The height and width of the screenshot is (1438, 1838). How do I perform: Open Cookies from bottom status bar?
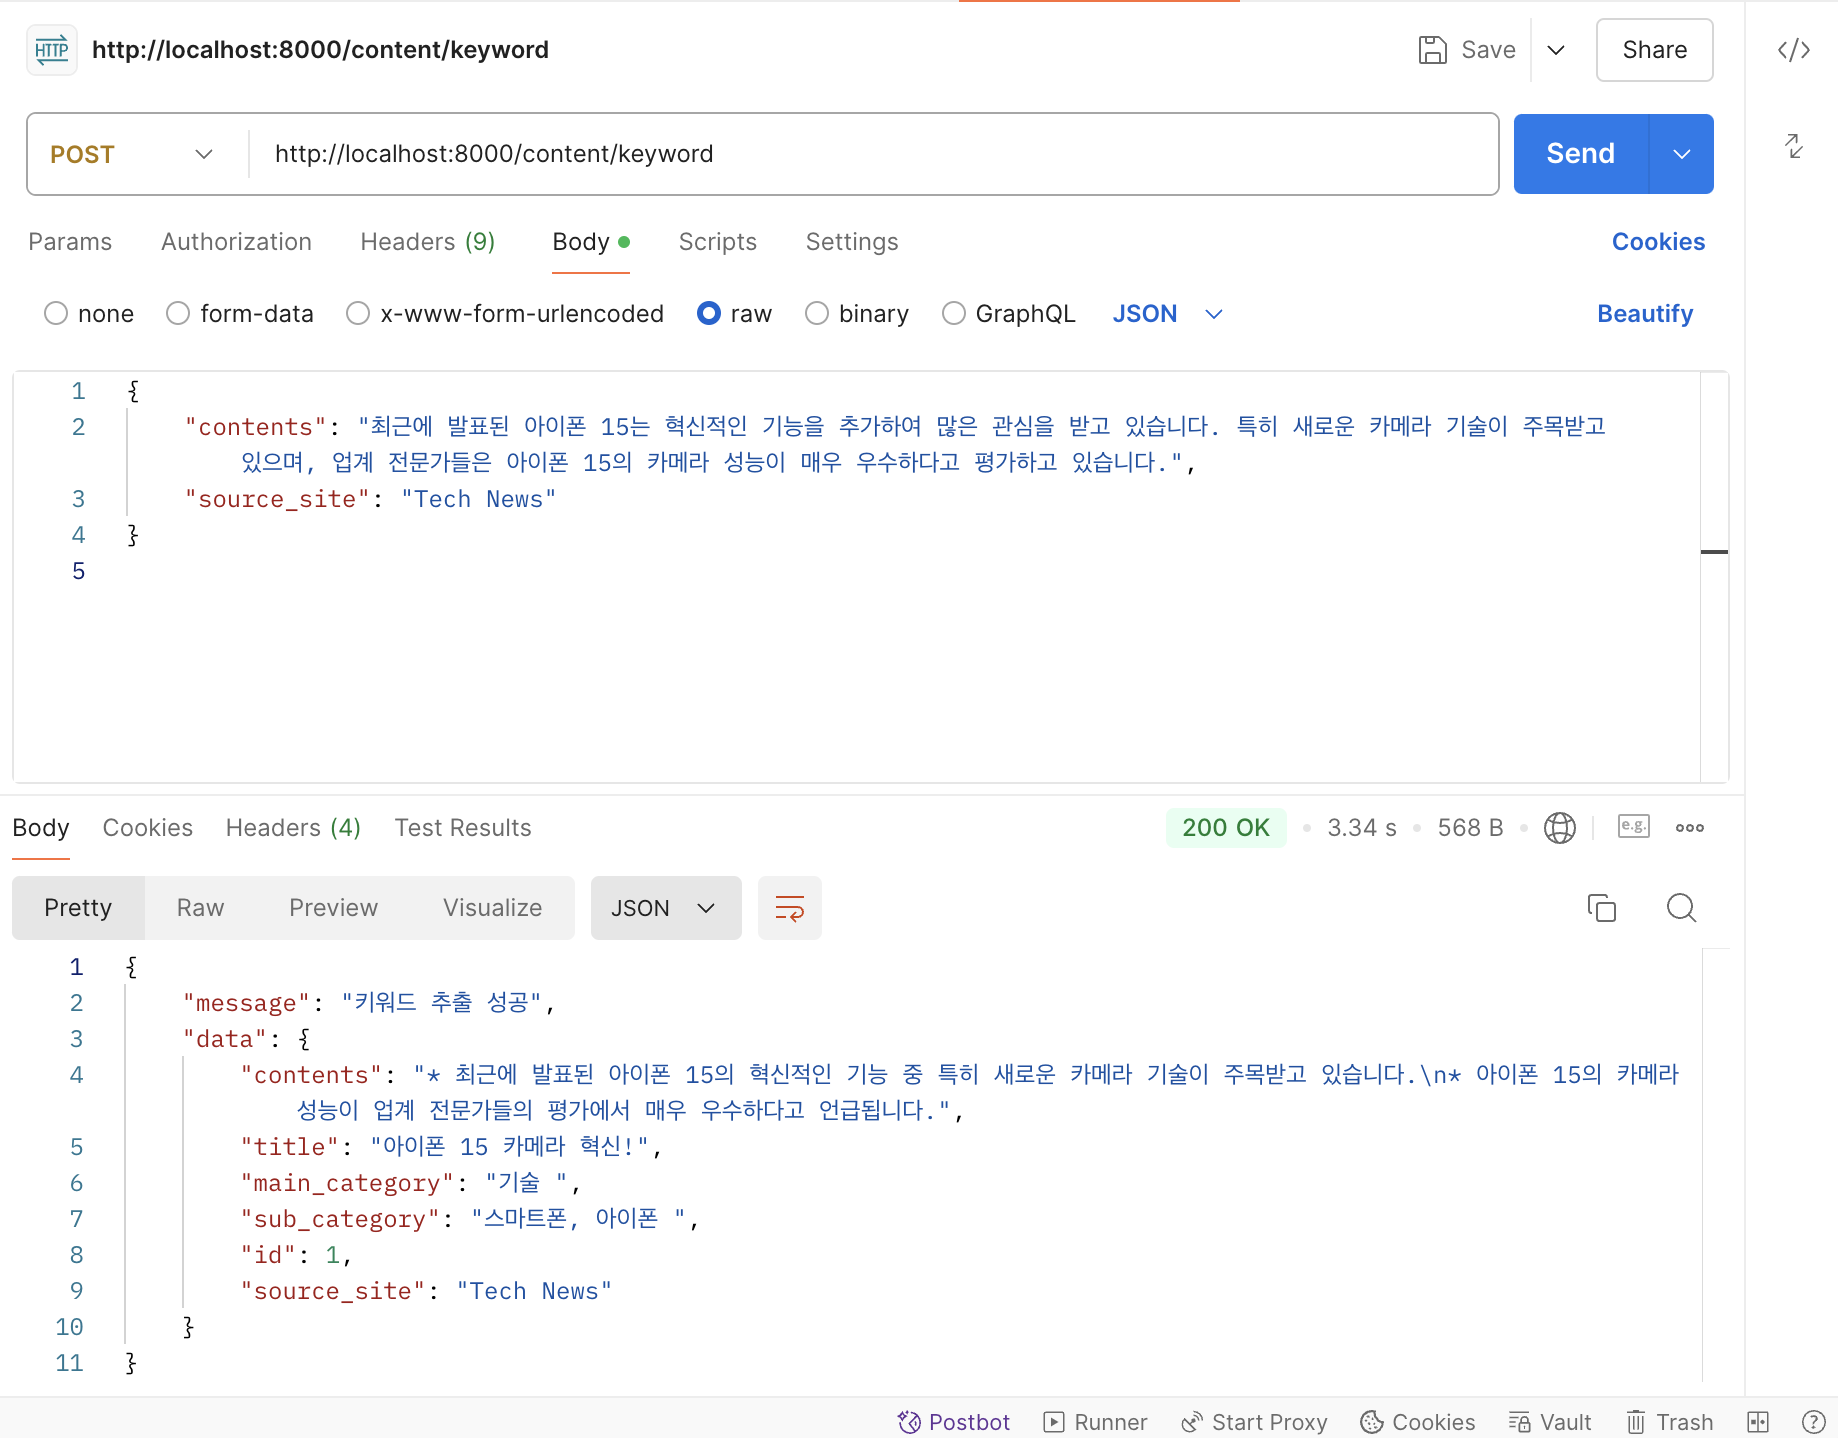point(1417,1422)
